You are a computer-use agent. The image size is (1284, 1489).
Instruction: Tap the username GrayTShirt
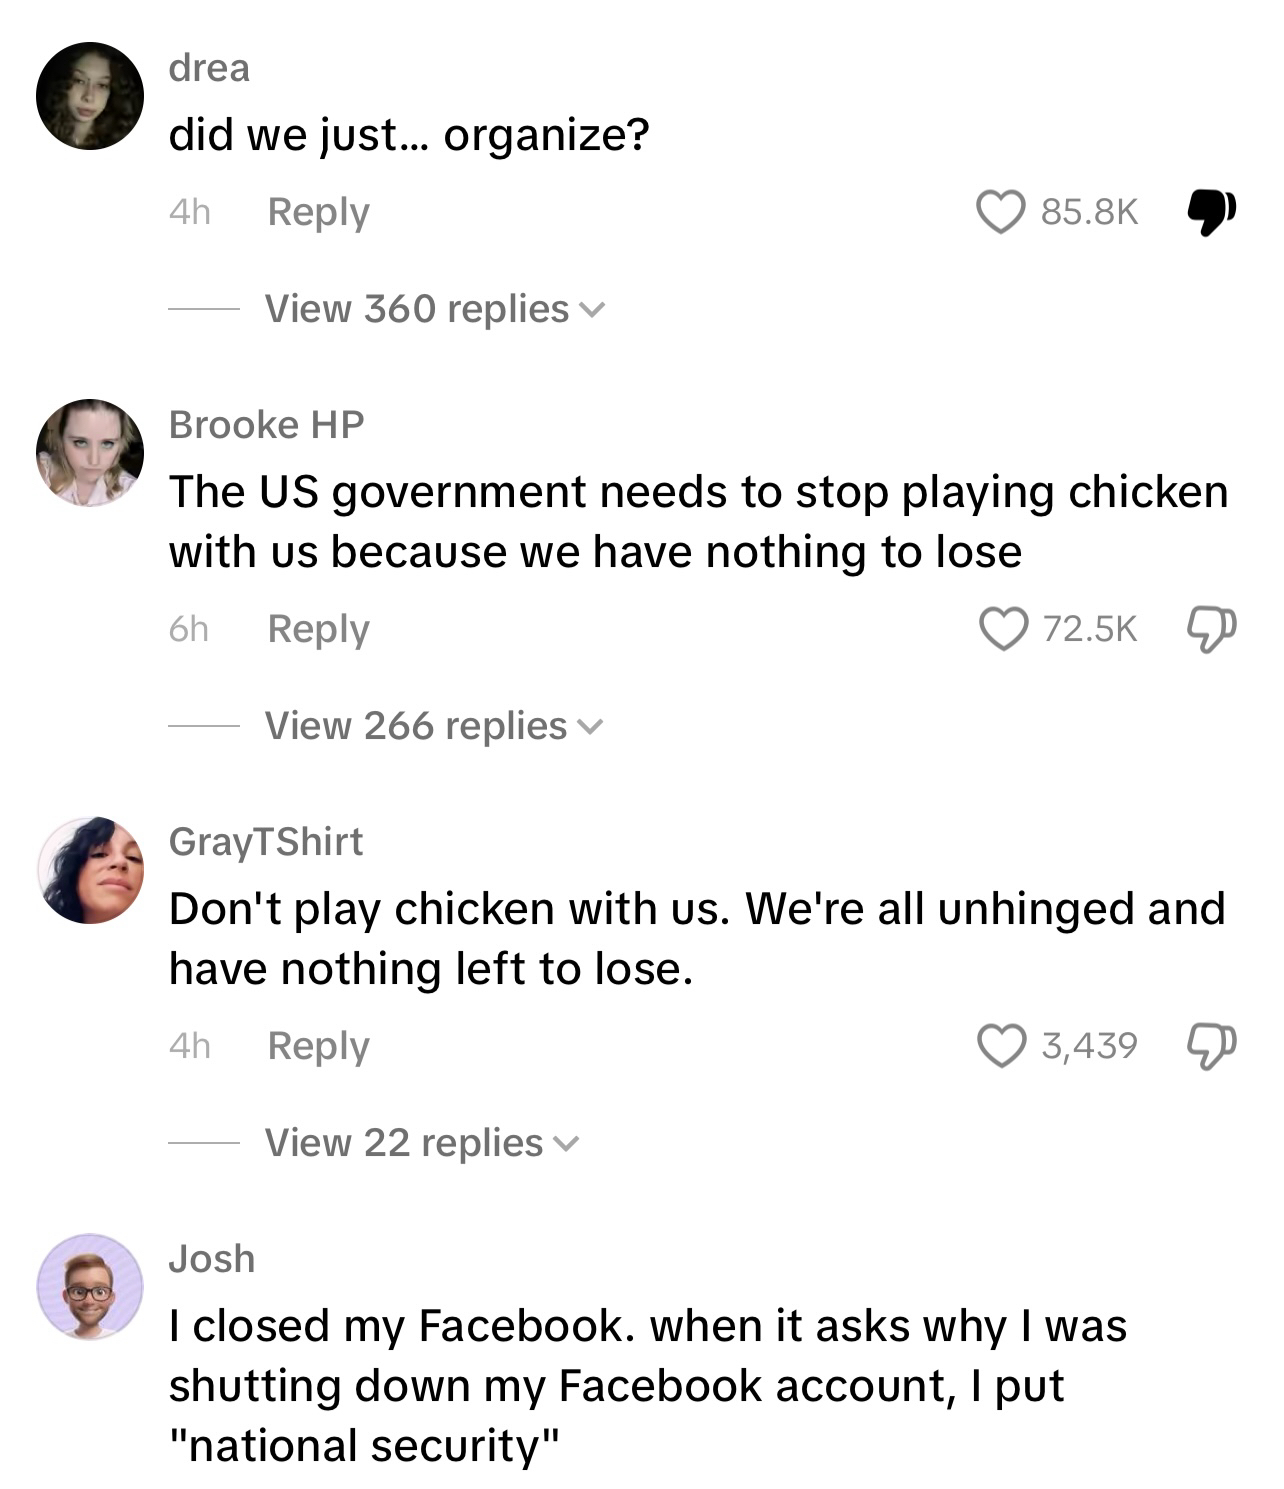[266, 842]
